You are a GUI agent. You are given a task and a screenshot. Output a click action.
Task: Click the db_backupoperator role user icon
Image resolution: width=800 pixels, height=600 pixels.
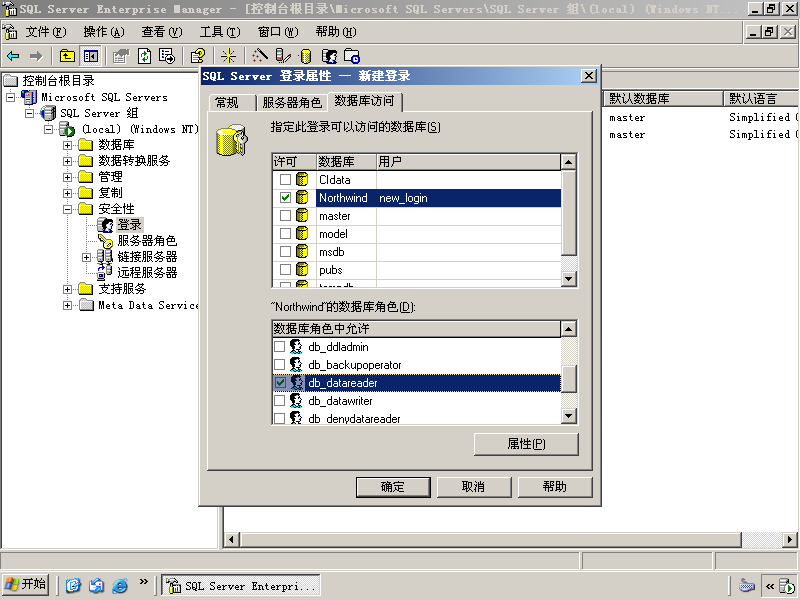295,364
